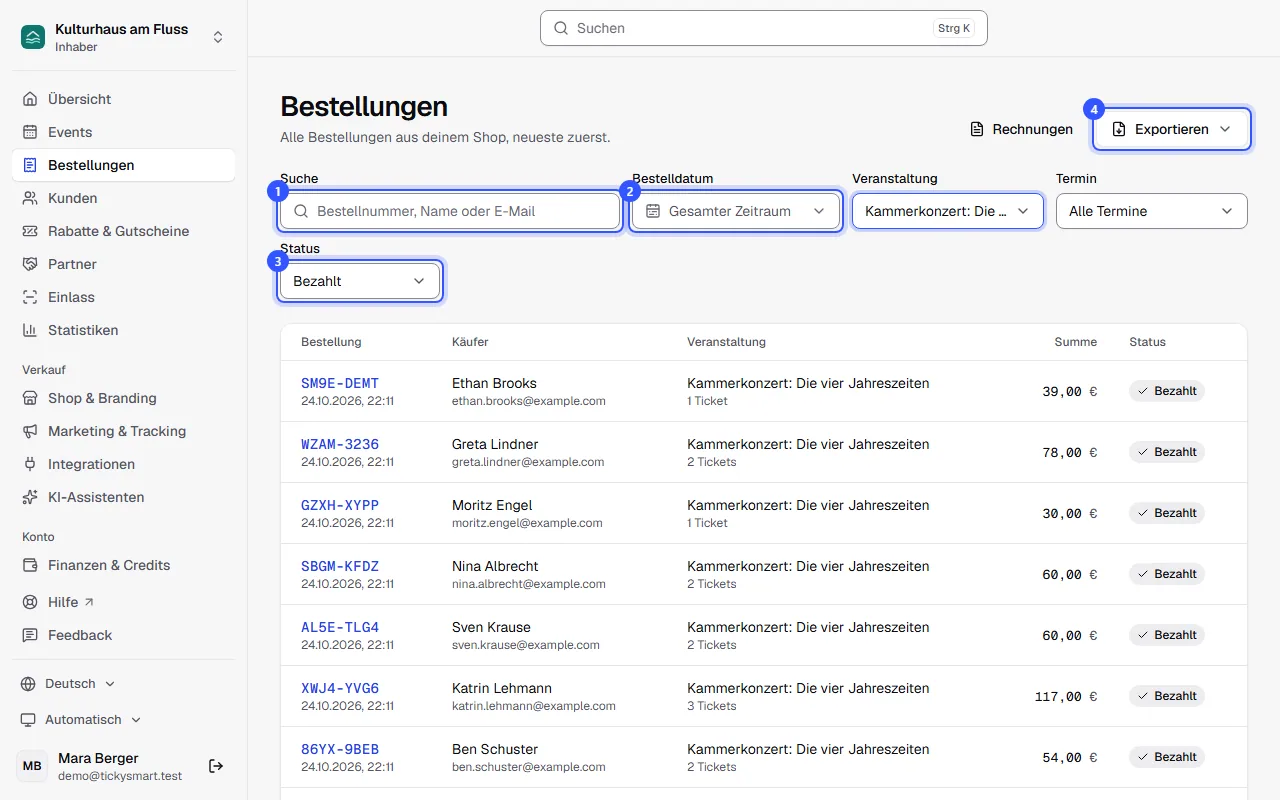Click the Bezahlt badge for Sven Krause
This screenshot has height=800, width=1280.
1167,635
